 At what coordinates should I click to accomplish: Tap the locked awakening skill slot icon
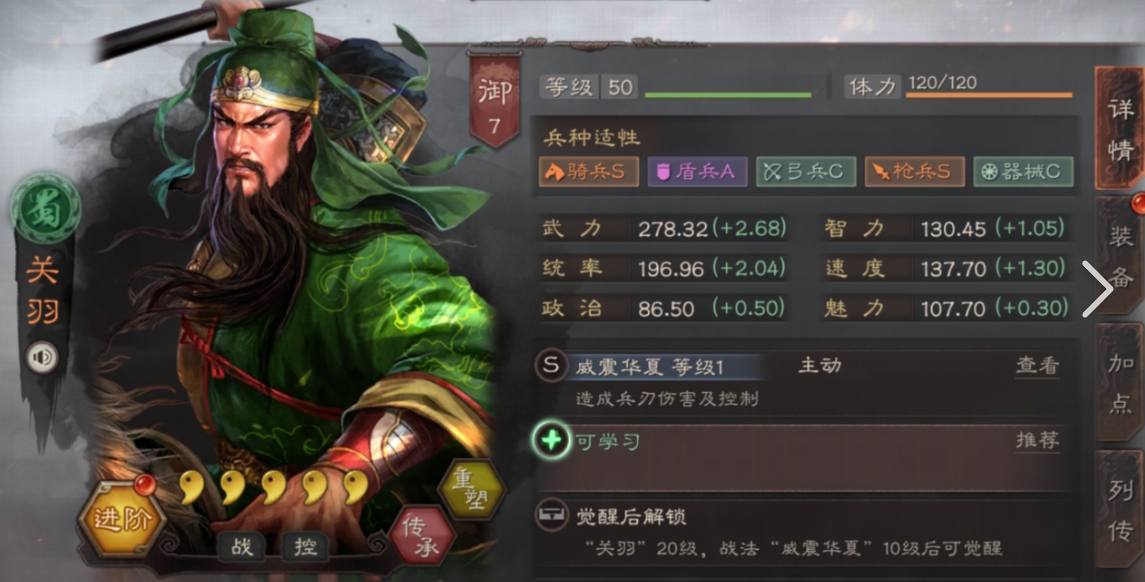tap(551, 516)
